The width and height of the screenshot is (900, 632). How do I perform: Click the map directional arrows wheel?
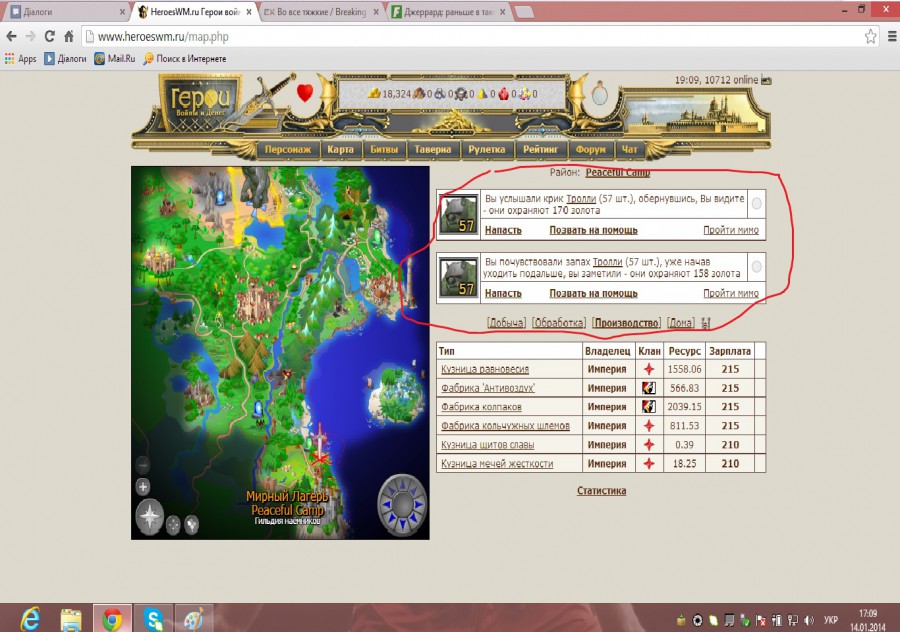click(x=402, y=504)
